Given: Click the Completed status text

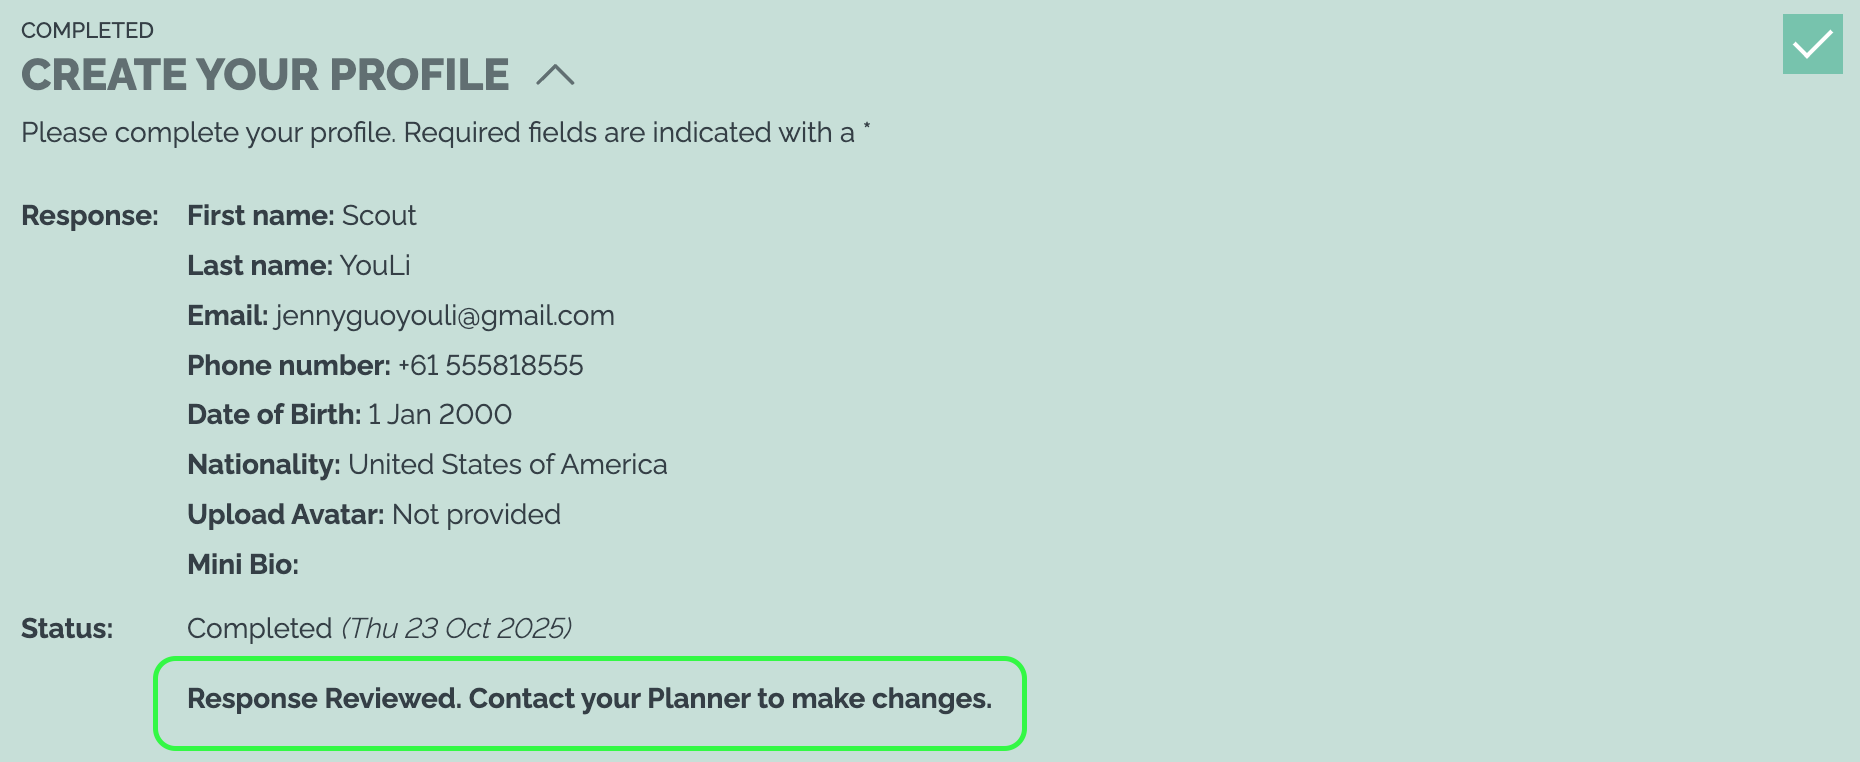Looking at the screenshot, I should tap(259, 628).
